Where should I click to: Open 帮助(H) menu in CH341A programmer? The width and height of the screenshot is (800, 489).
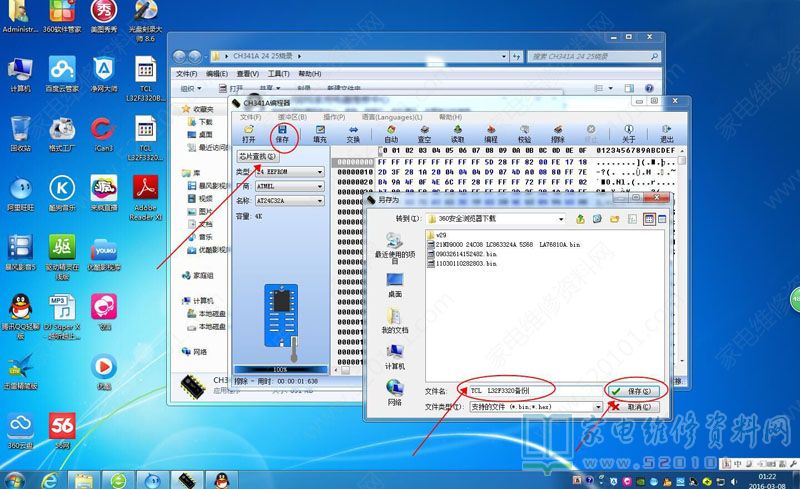tap(451, 117)
